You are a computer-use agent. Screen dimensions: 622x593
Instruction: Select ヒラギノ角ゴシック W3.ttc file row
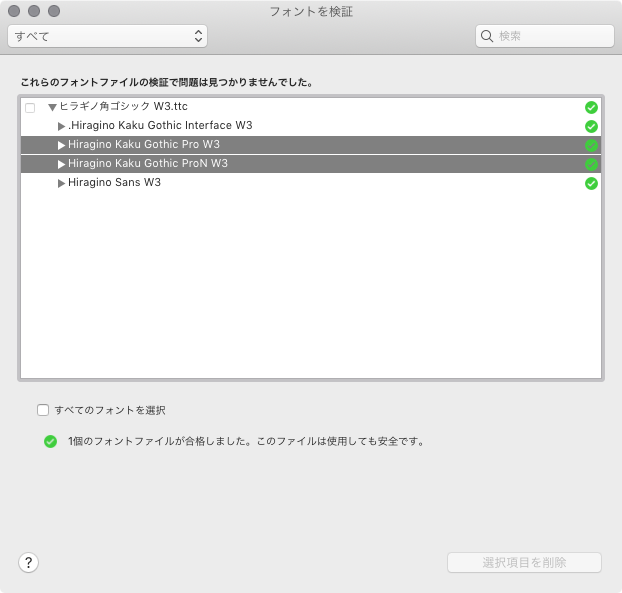(311, 107)
